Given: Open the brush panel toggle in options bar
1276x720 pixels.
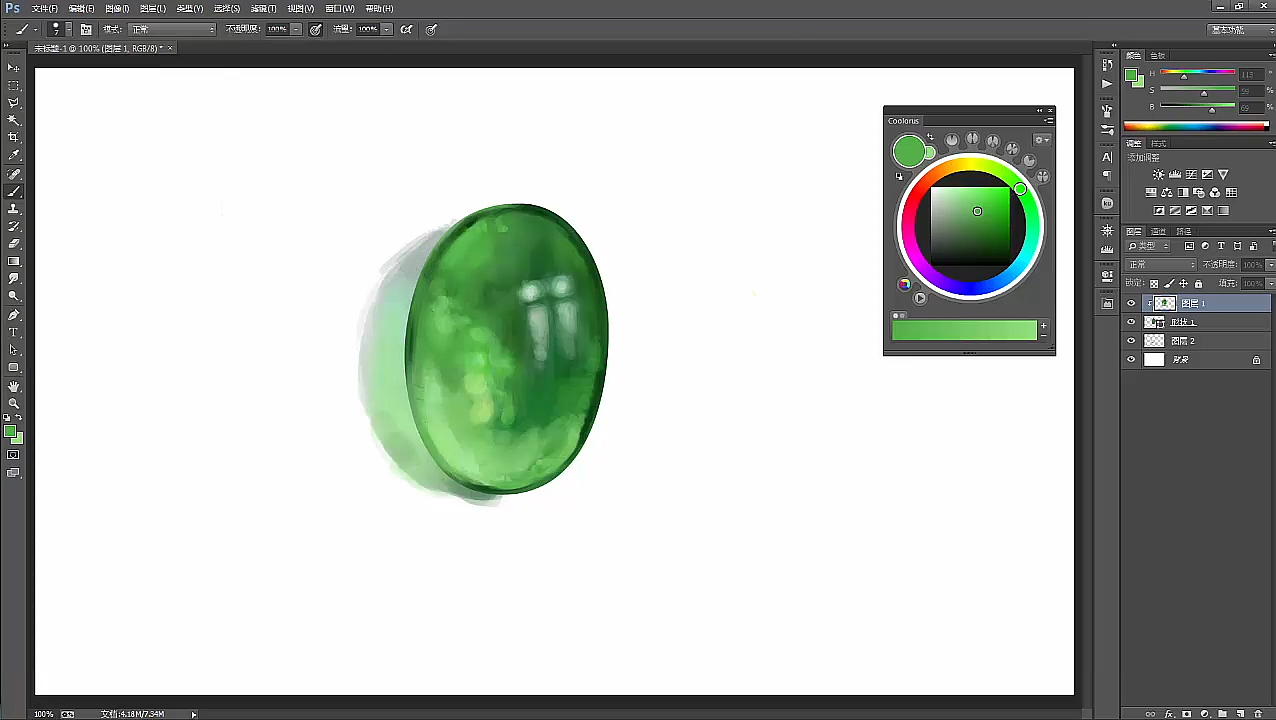Looking at the screenshot, I should 86,29.
